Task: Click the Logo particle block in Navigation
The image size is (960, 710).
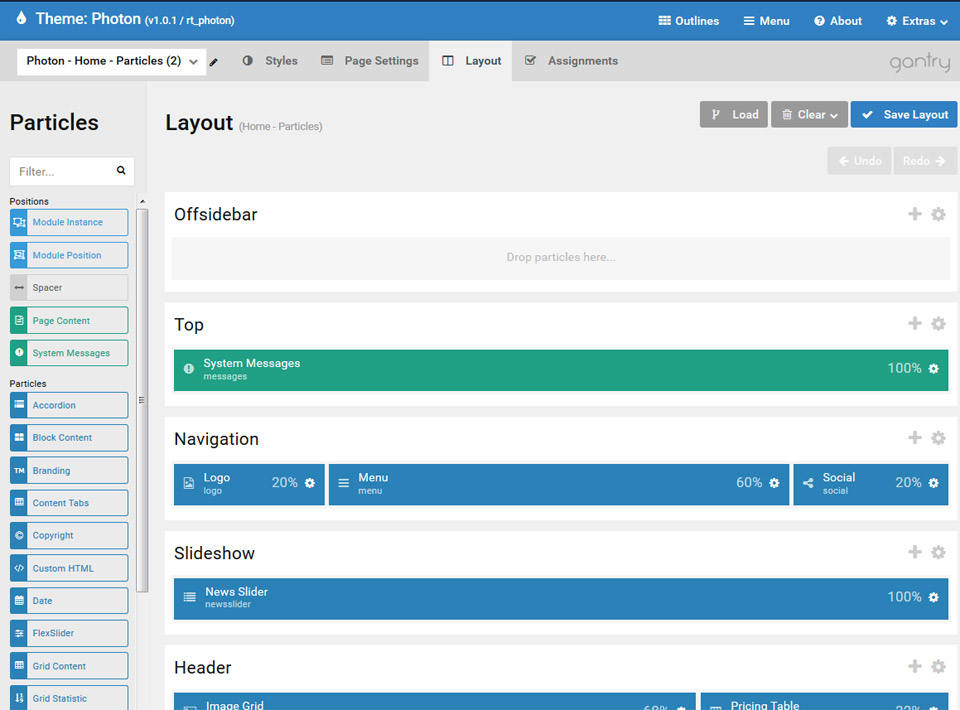Action: pyautogui.click(x=249, y=484)
